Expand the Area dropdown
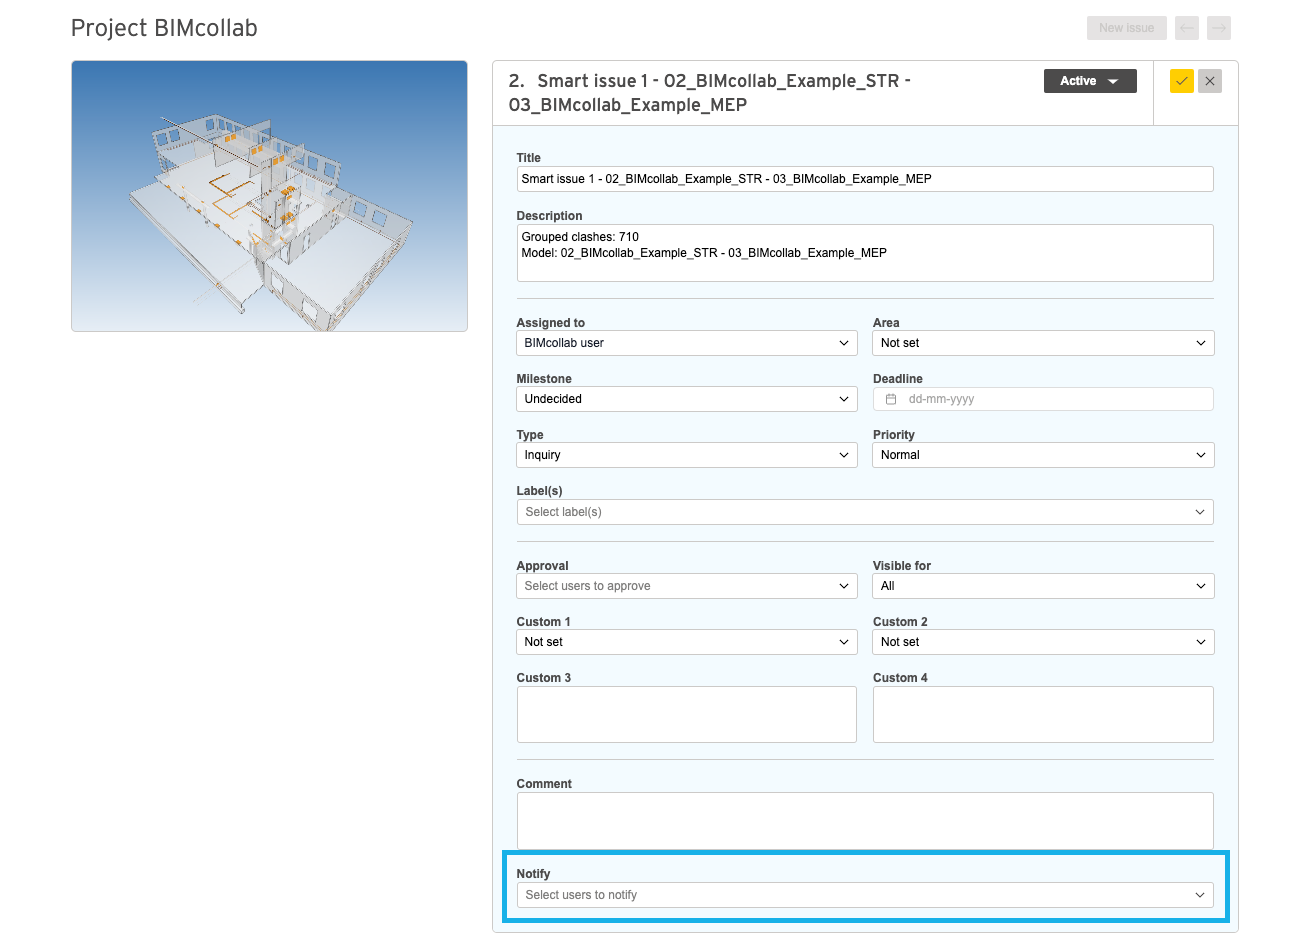The image size is (1297, 946). tap(1043, 343)
